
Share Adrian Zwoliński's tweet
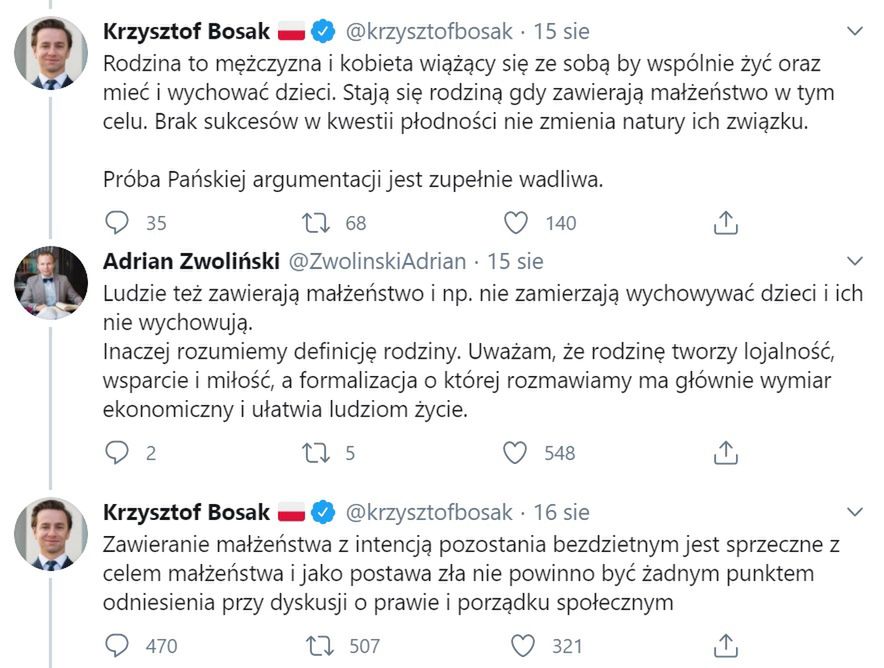coord(726,453)
